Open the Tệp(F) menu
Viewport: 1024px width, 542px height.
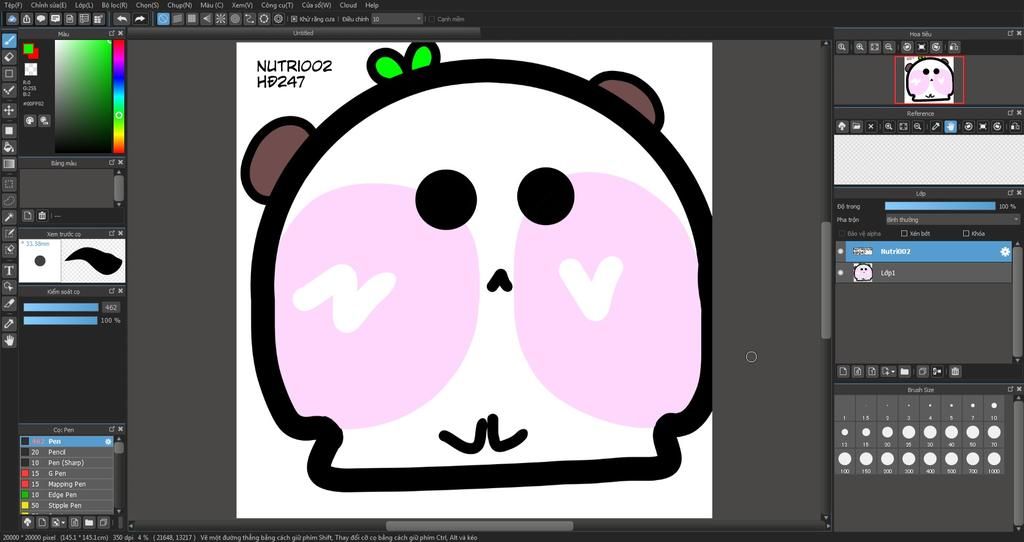[x=13, y=5]
